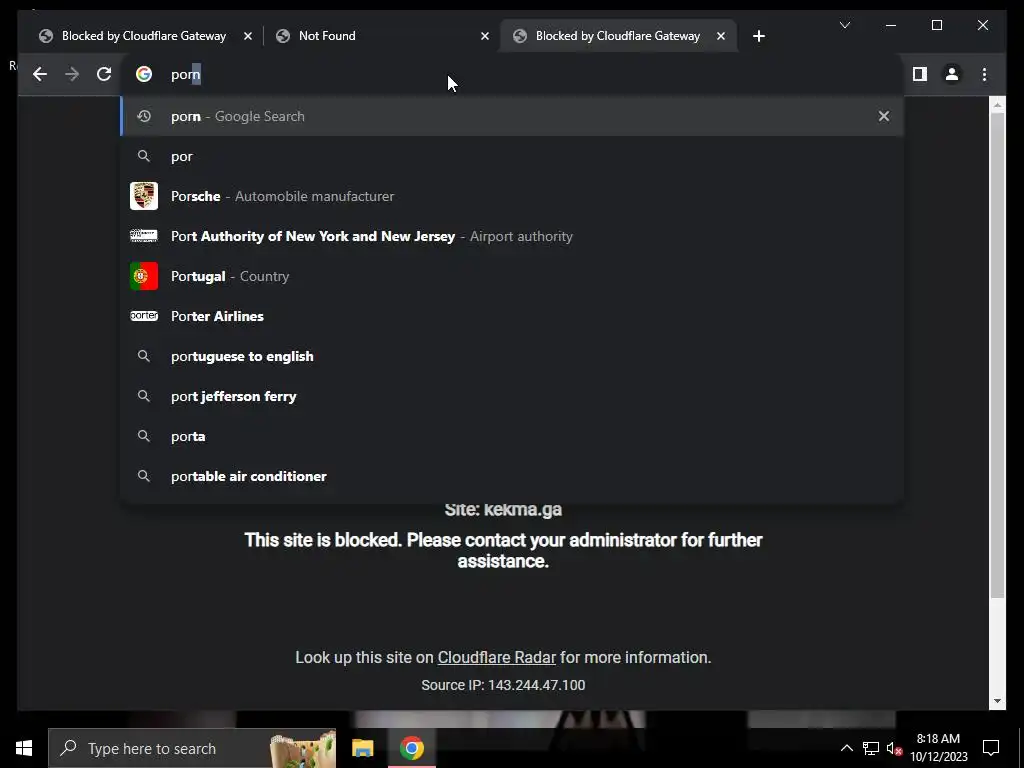This screenshot has height=768, width=1024.
Task: Click the Google icon in address bar
Action: 144,74
